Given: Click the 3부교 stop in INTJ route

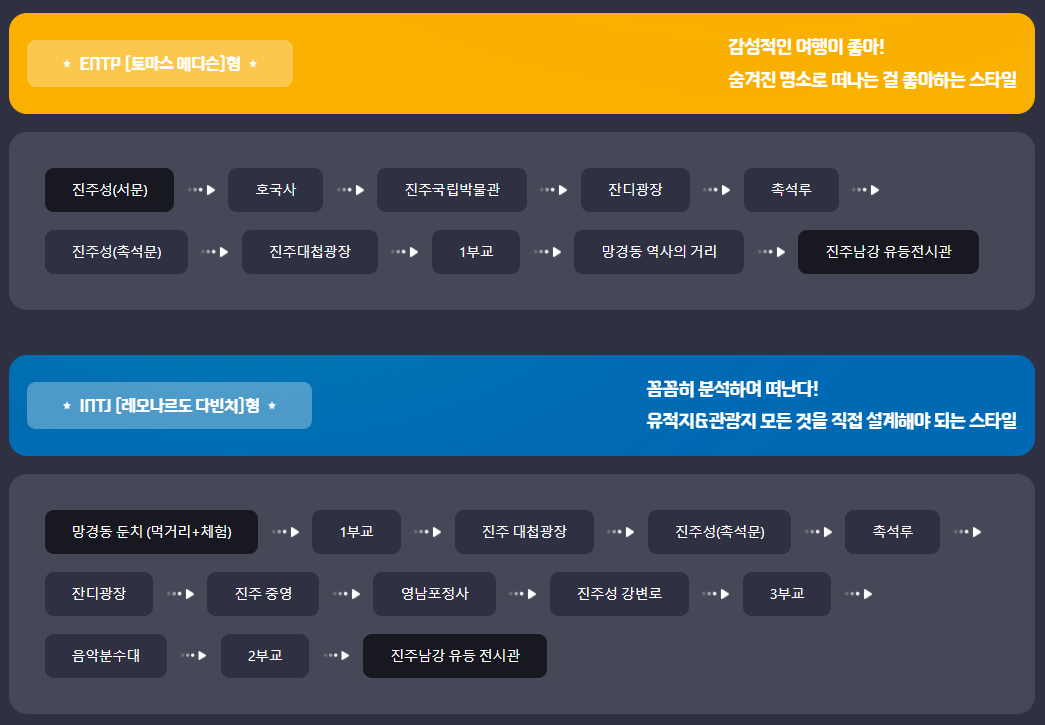Looking at the screenshot, I should tap(787, 594).
